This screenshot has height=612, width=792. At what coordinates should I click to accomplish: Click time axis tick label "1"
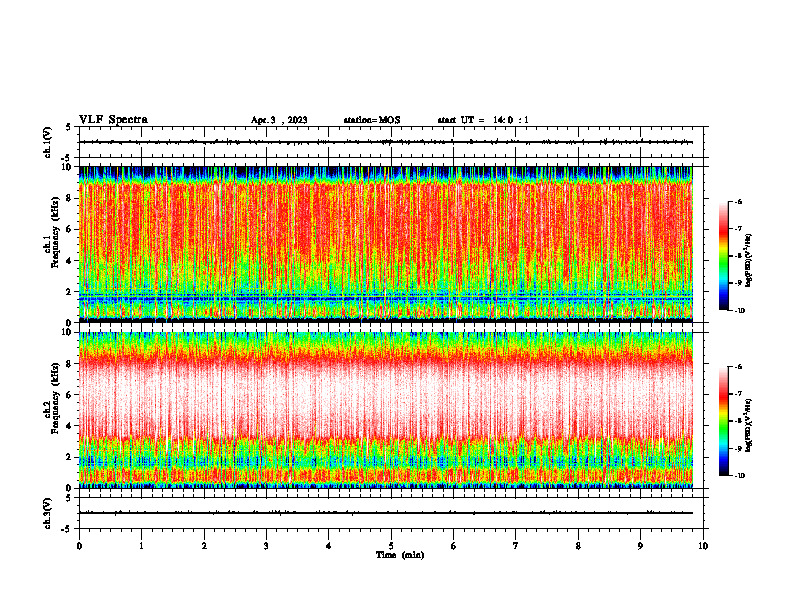tap(141, 546)
